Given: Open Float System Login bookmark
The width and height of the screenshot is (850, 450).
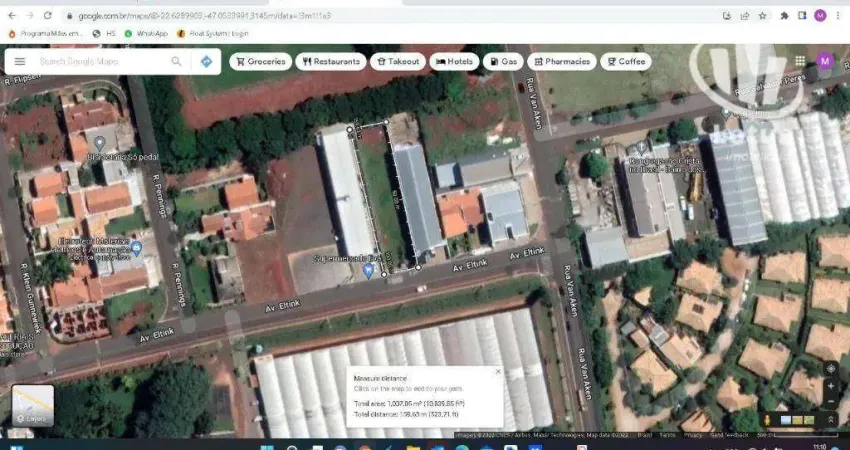Looking at the screenshot, I should 212,34.
